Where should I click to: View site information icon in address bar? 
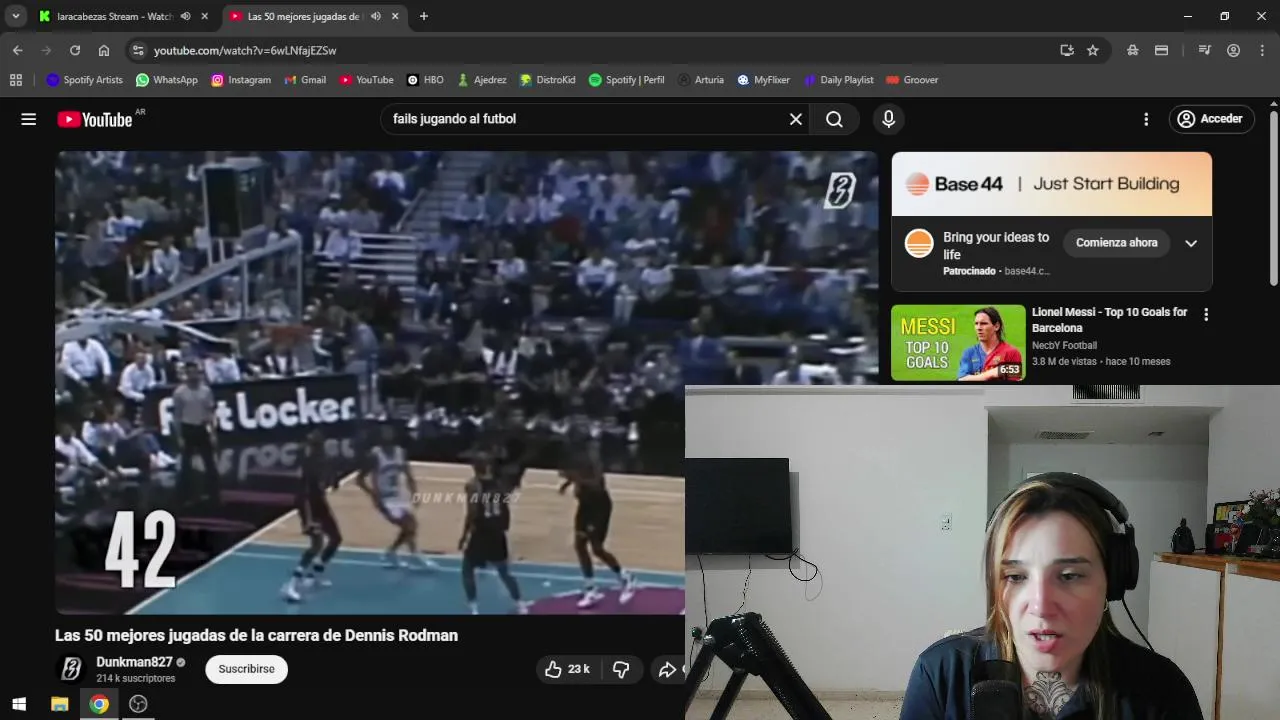pos(138,50)
